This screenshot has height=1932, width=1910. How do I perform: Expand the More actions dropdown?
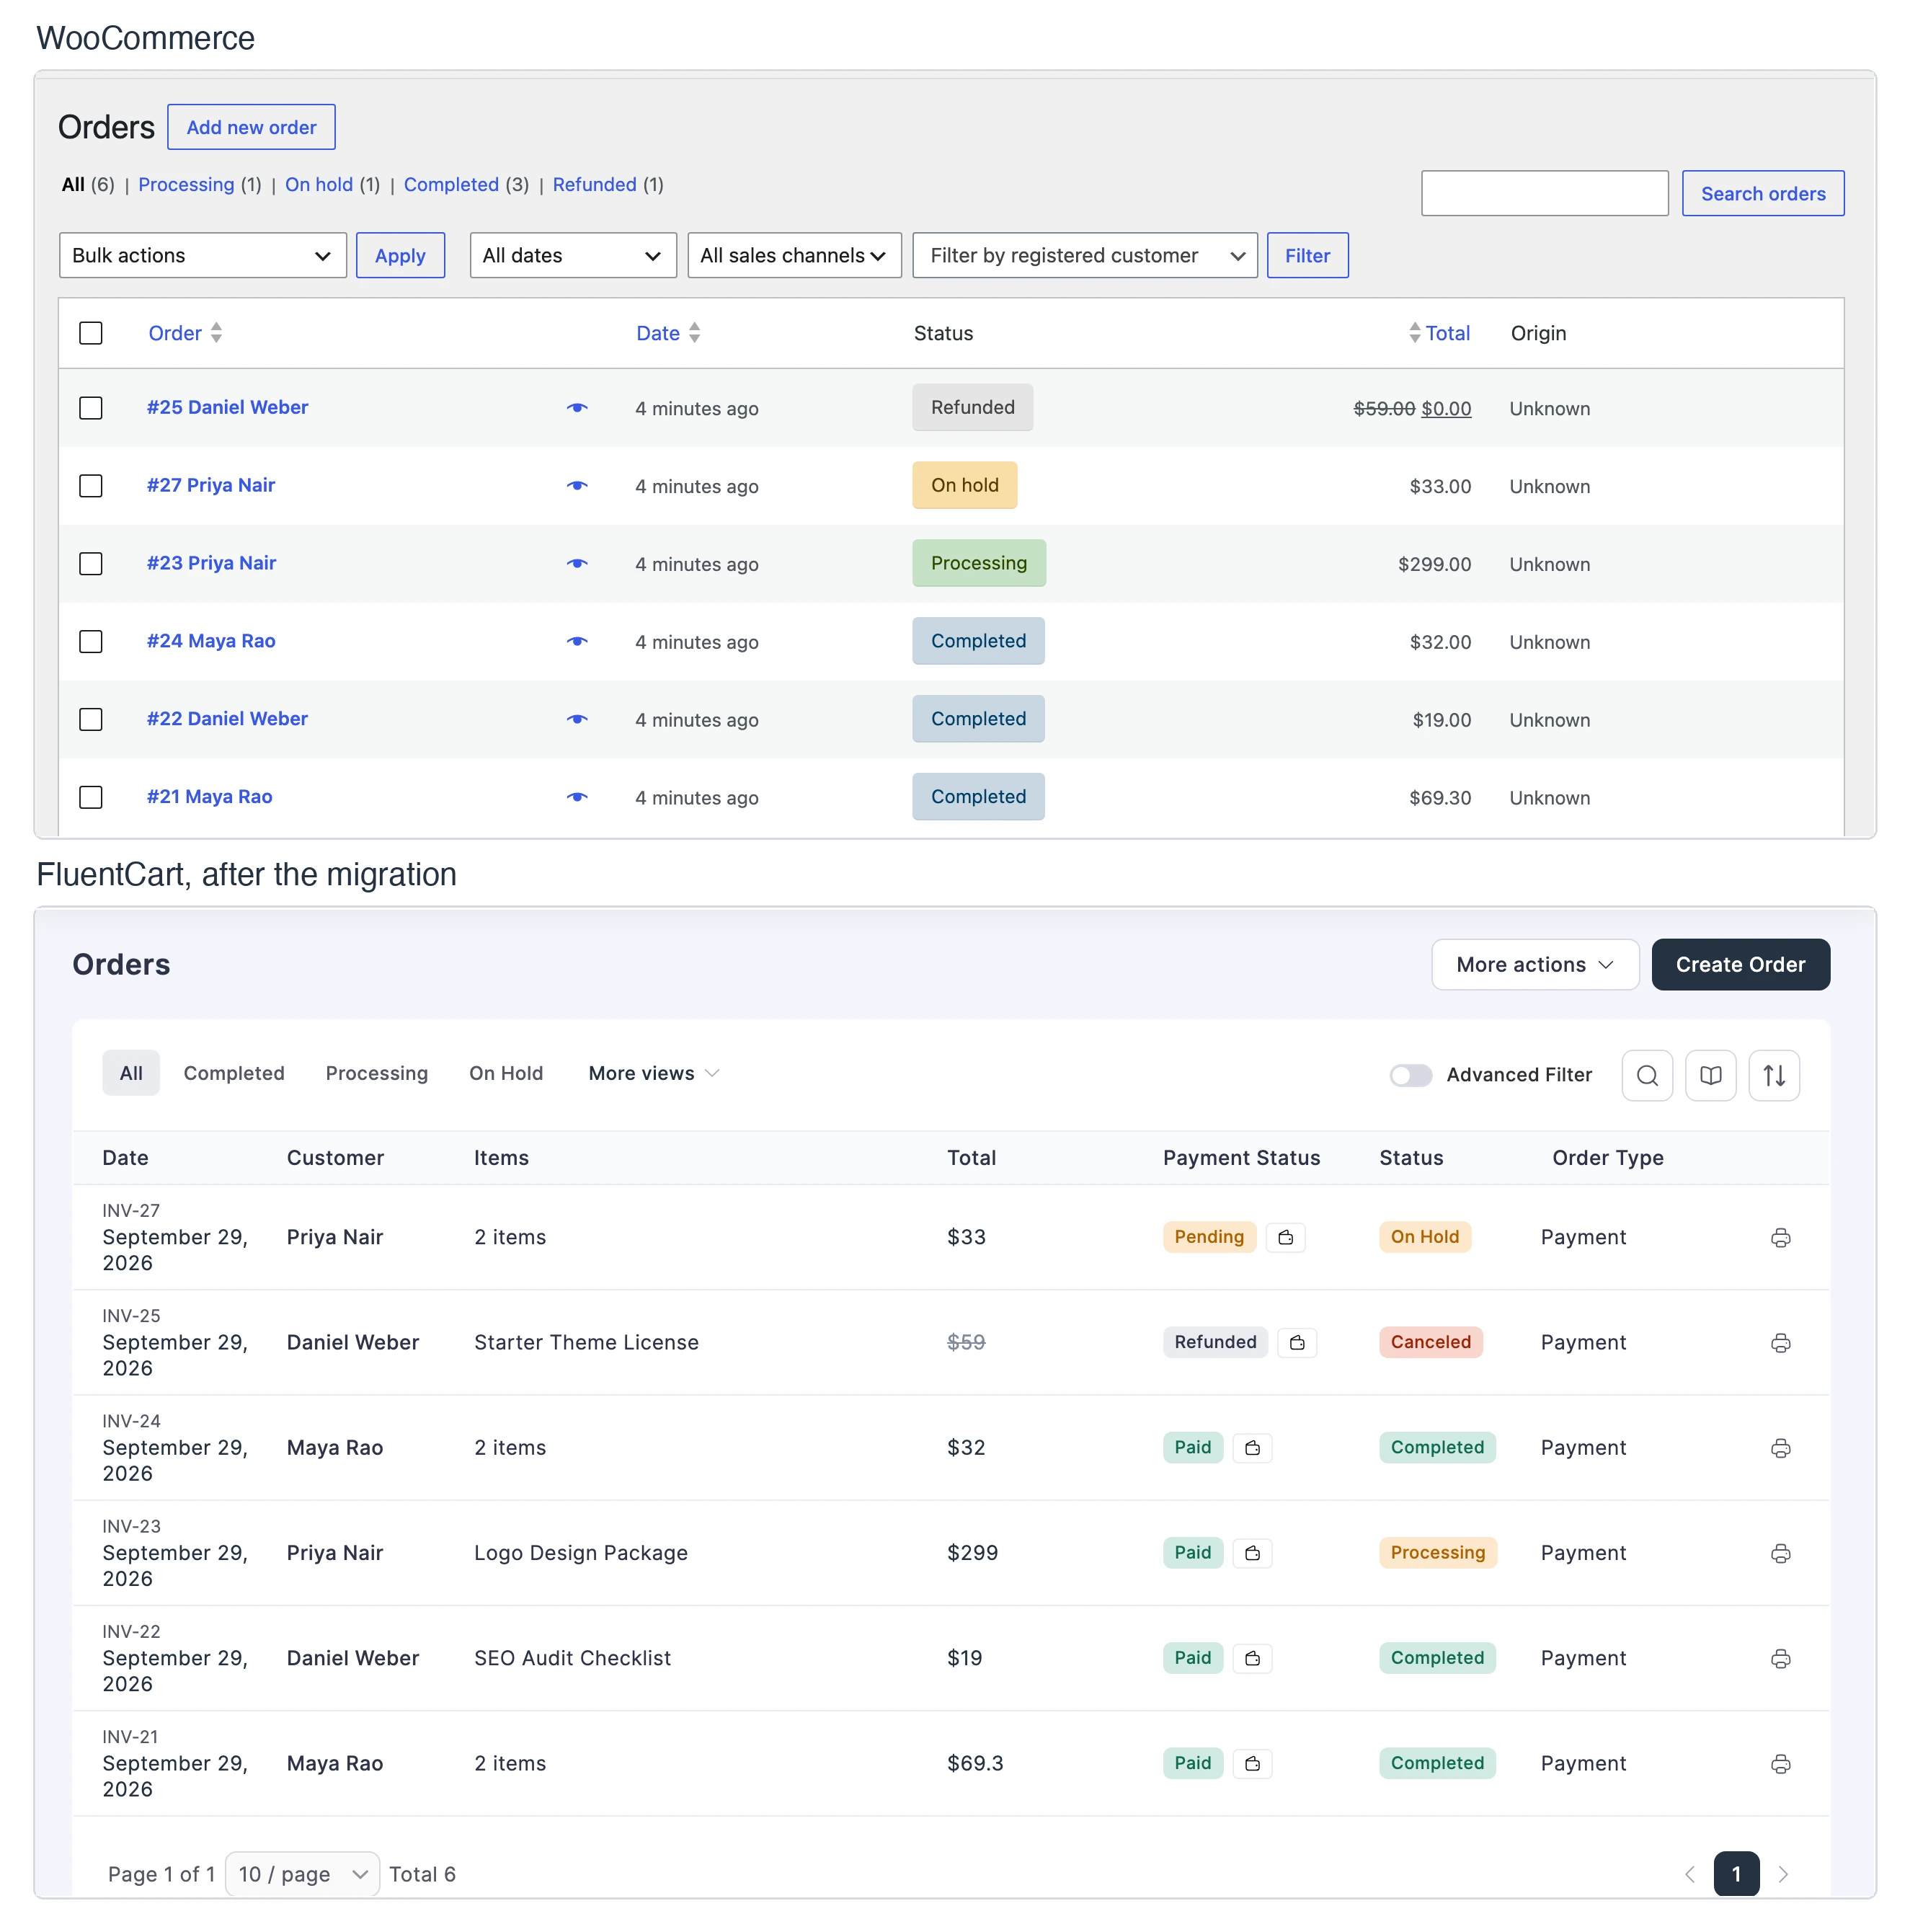[1535, 965]
